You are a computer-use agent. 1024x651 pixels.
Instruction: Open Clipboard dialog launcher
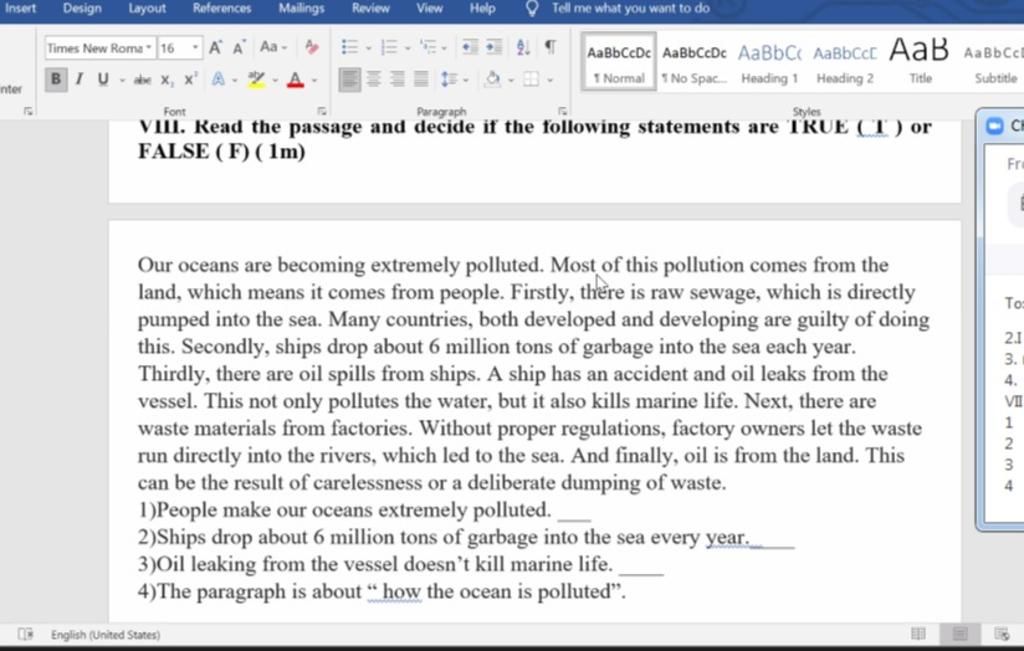pos(27,111)
